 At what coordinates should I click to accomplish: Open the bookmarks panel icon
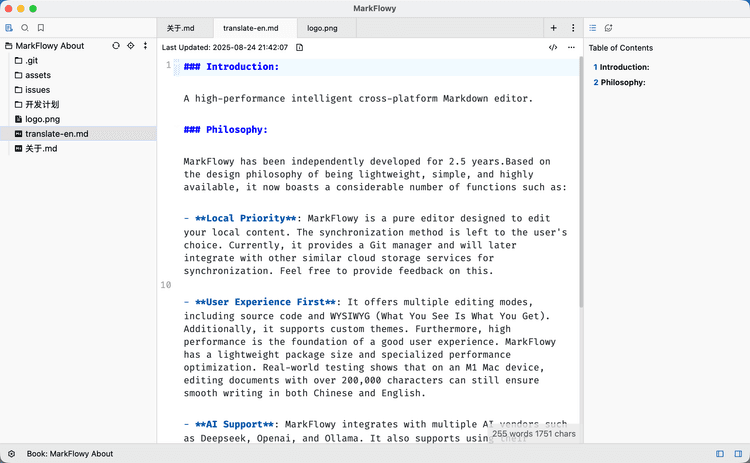[x=41, y=28]
